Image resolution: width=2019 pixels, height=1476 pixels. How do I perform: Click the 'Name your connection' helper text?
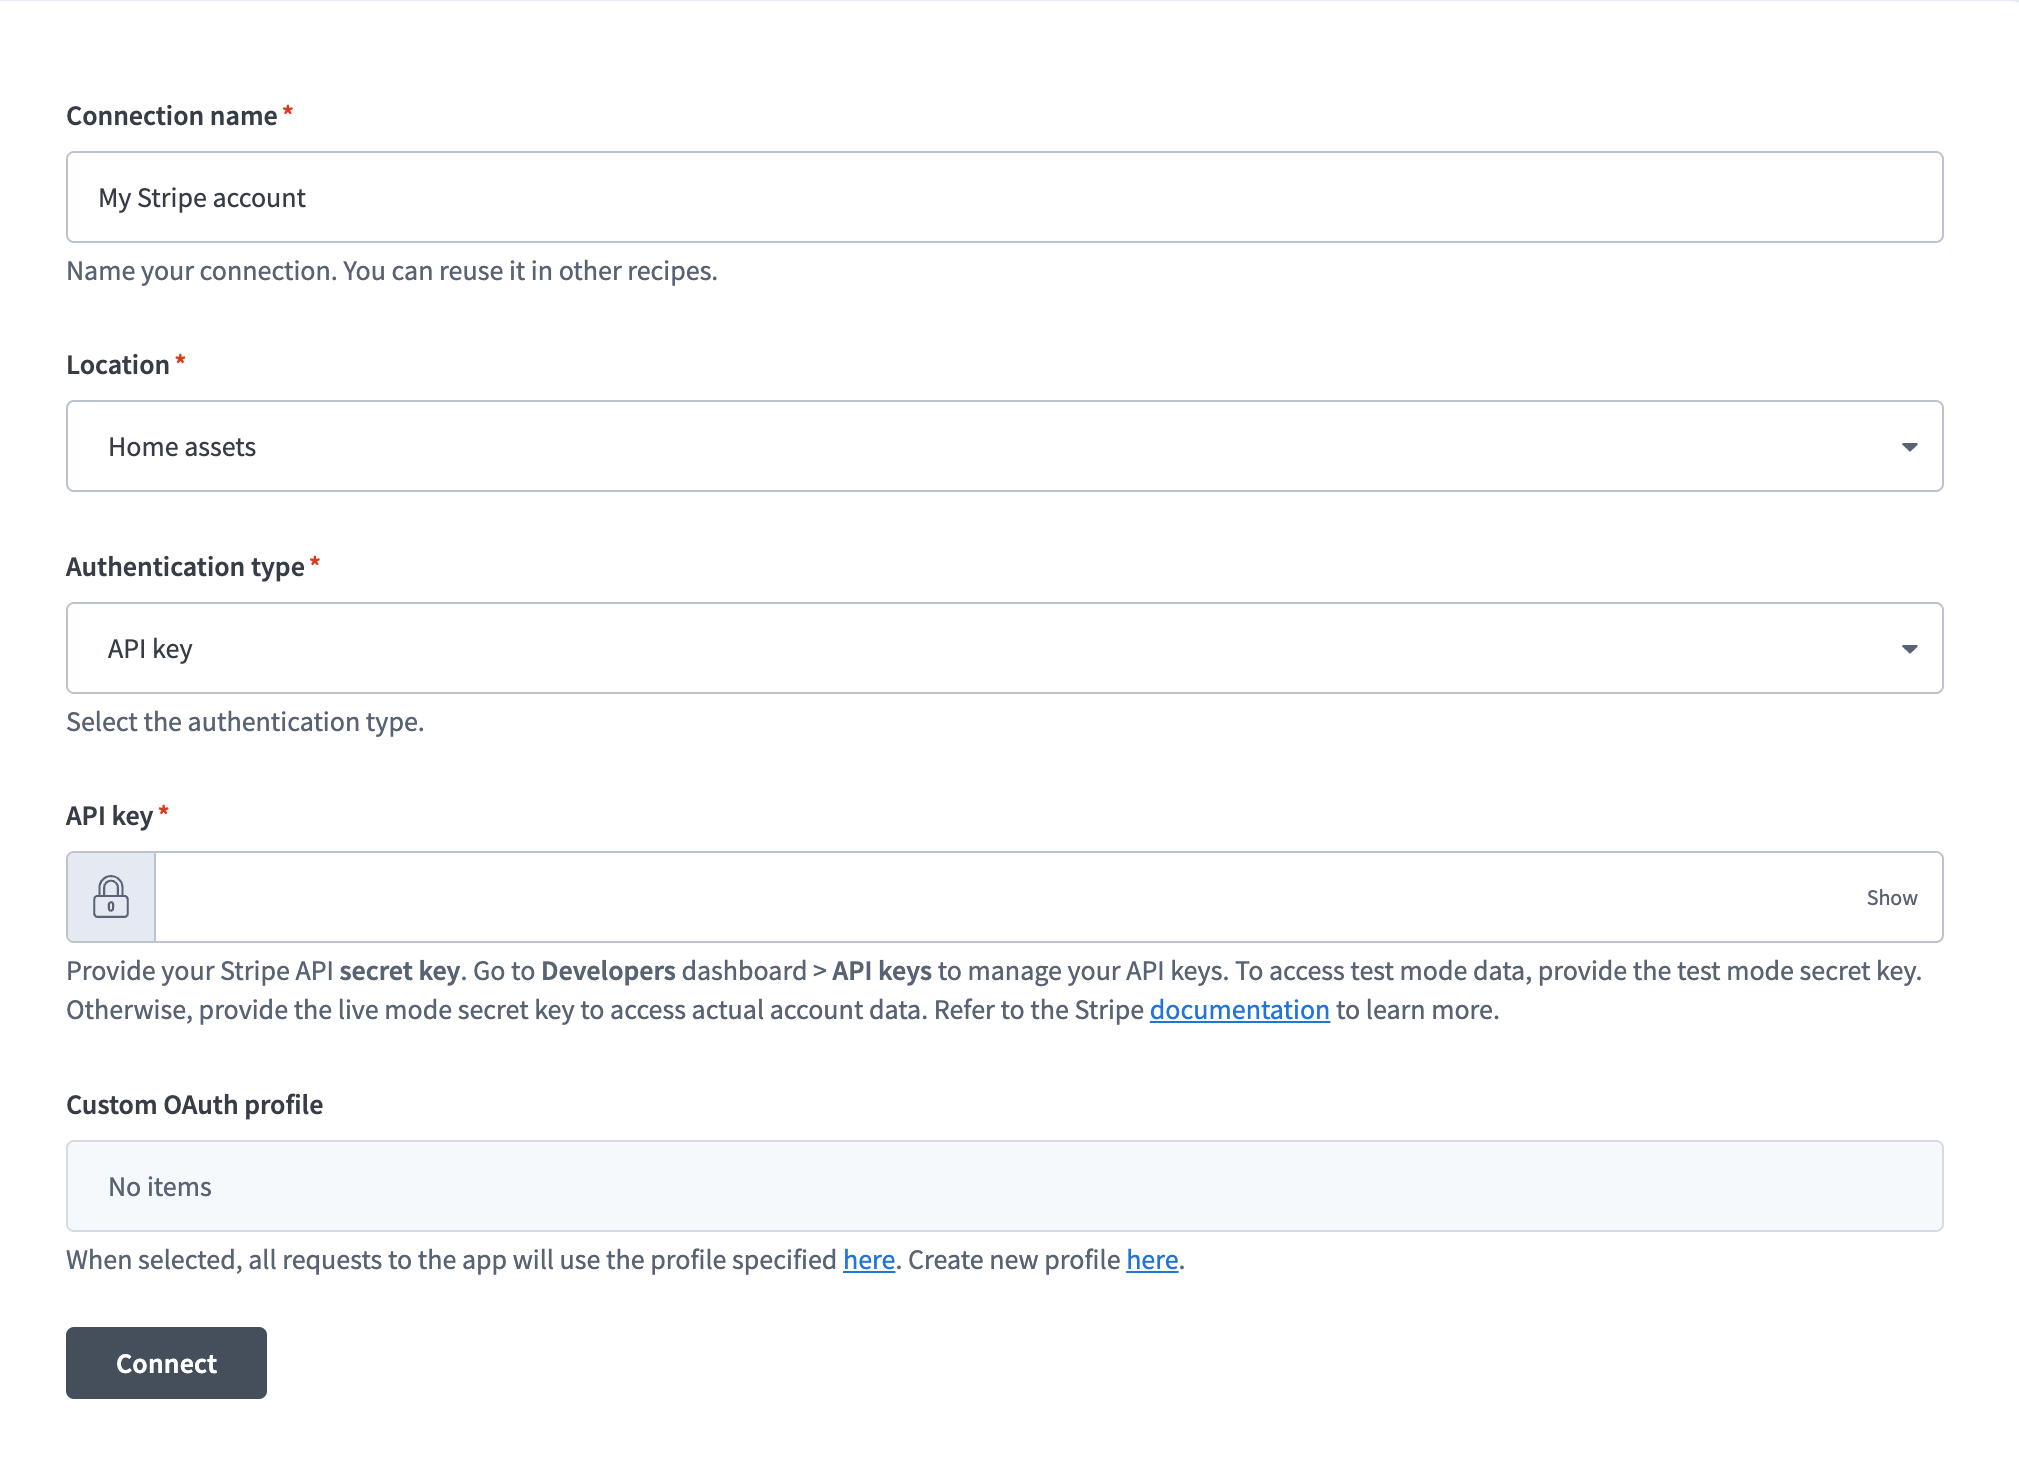click(392, 271)
